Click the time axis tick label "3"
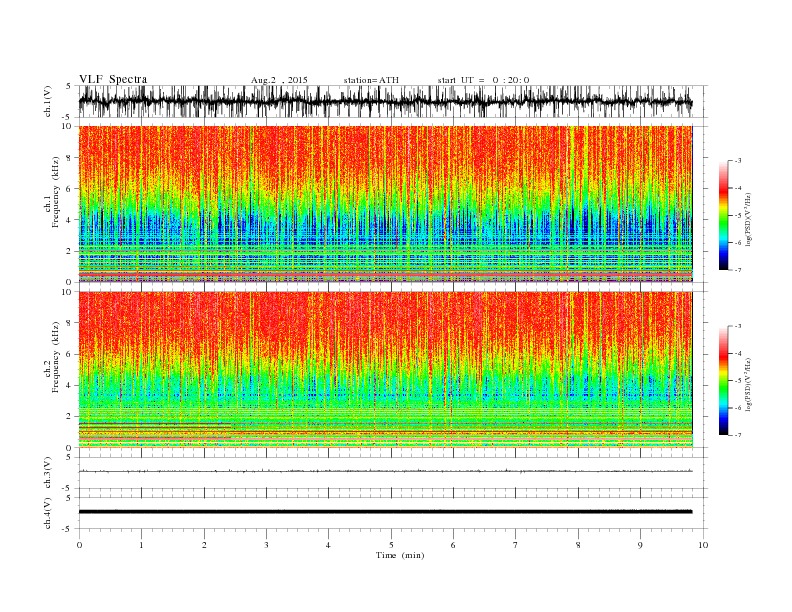This screenshot has height=612, width=792. tap(266, 545)
